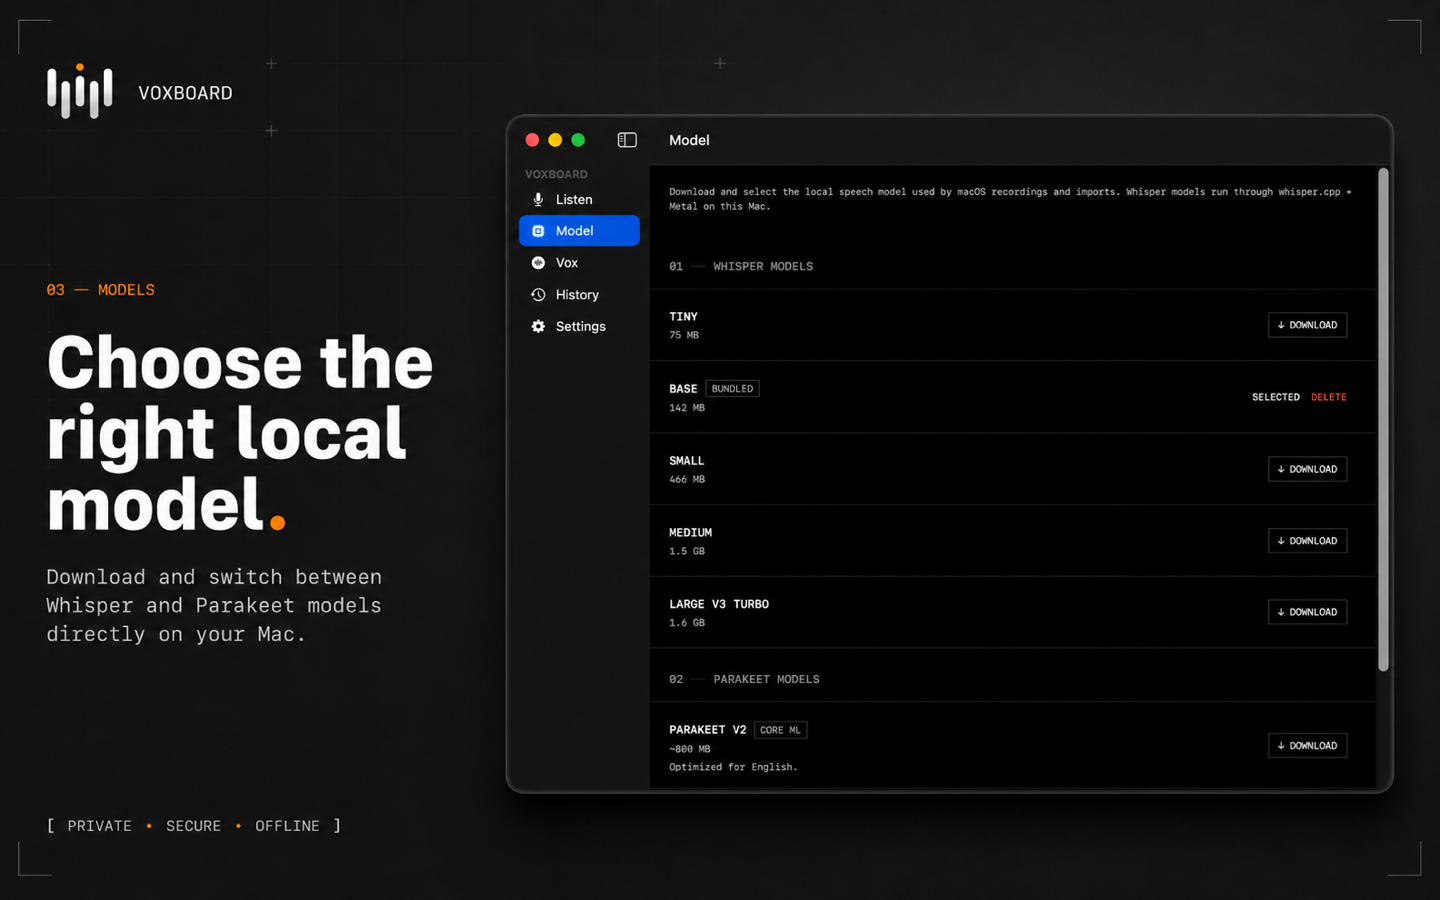Click the Small model name
The height and width of the screenshot is (900, 1440).
tap(687, 461)
